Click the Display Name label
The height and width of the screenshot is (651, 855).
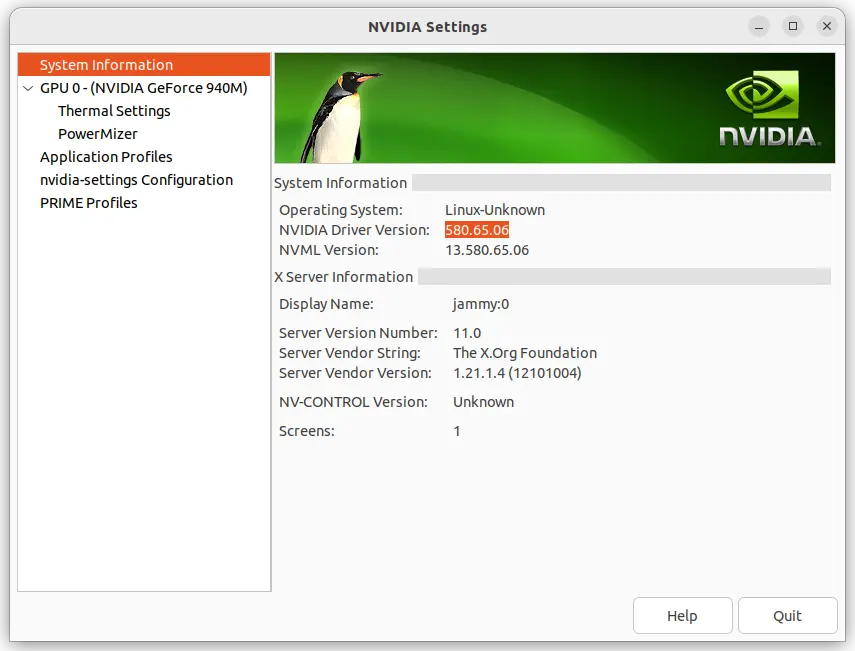coord(326,304)
